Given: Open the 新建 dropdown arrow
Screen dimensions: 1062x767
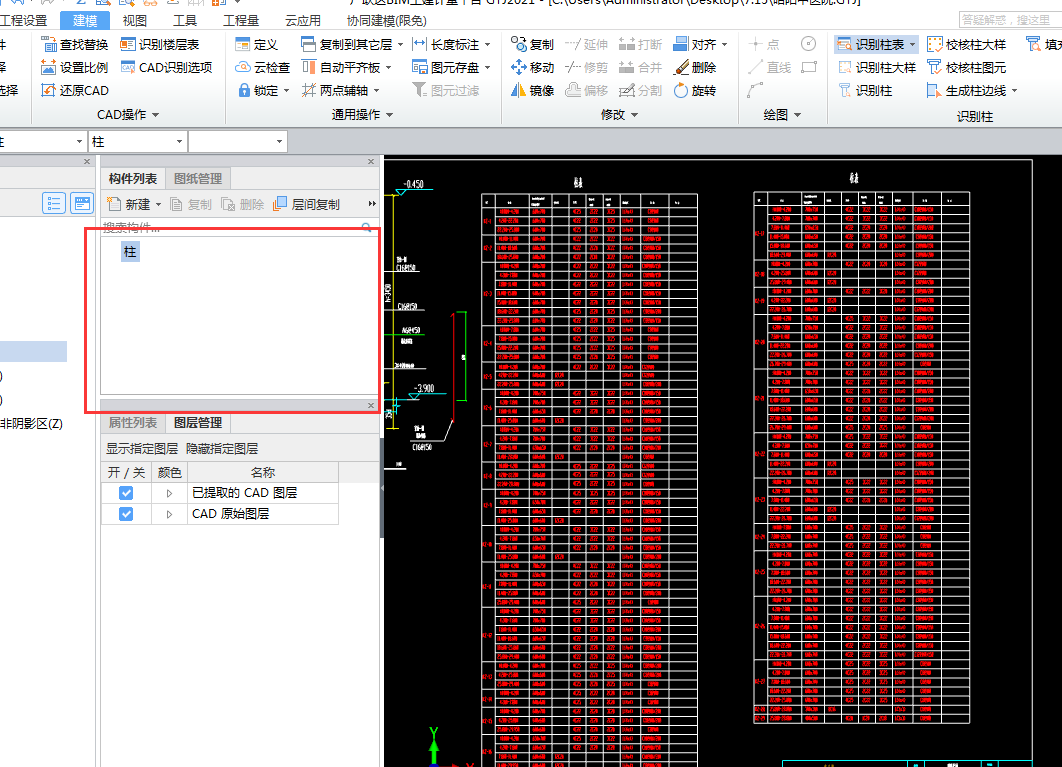Looking at the screenshot, I should point(158,205).
